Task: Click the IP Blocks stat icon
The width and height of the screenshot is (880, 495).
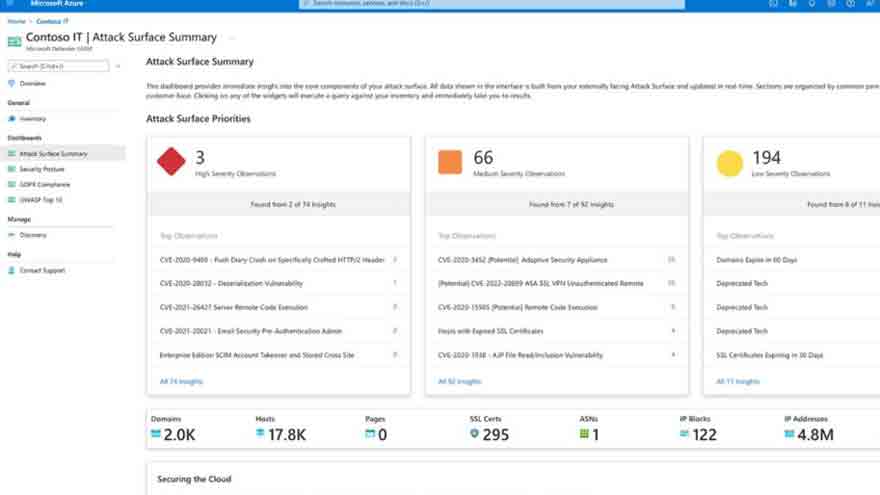Action: click(x=684, y=433)
